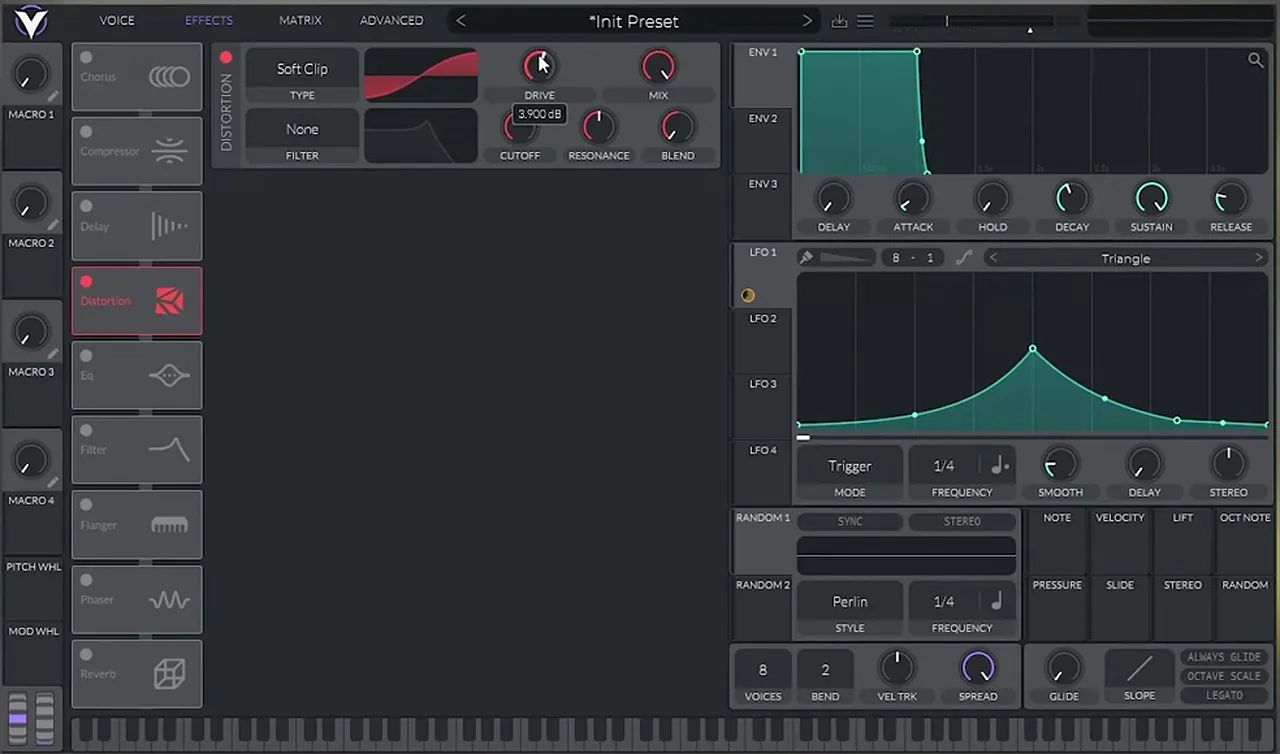The height and width of the screenshot is (754, 1280).
Task: Click the Random frequency note icon
Action: pos(998,601)
